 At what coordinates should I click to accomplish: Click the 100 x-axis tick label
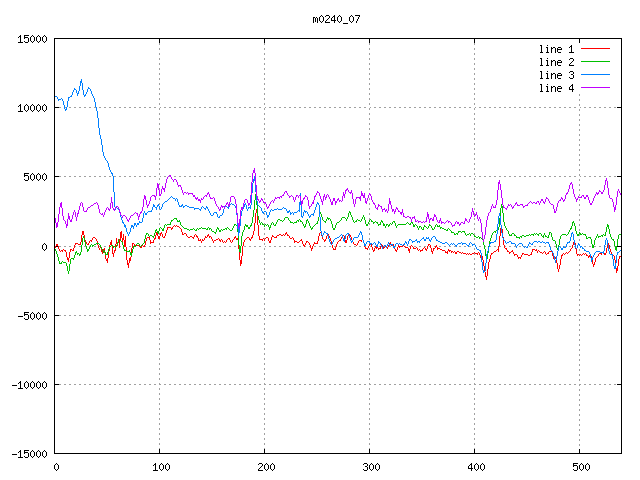point(160,467)
